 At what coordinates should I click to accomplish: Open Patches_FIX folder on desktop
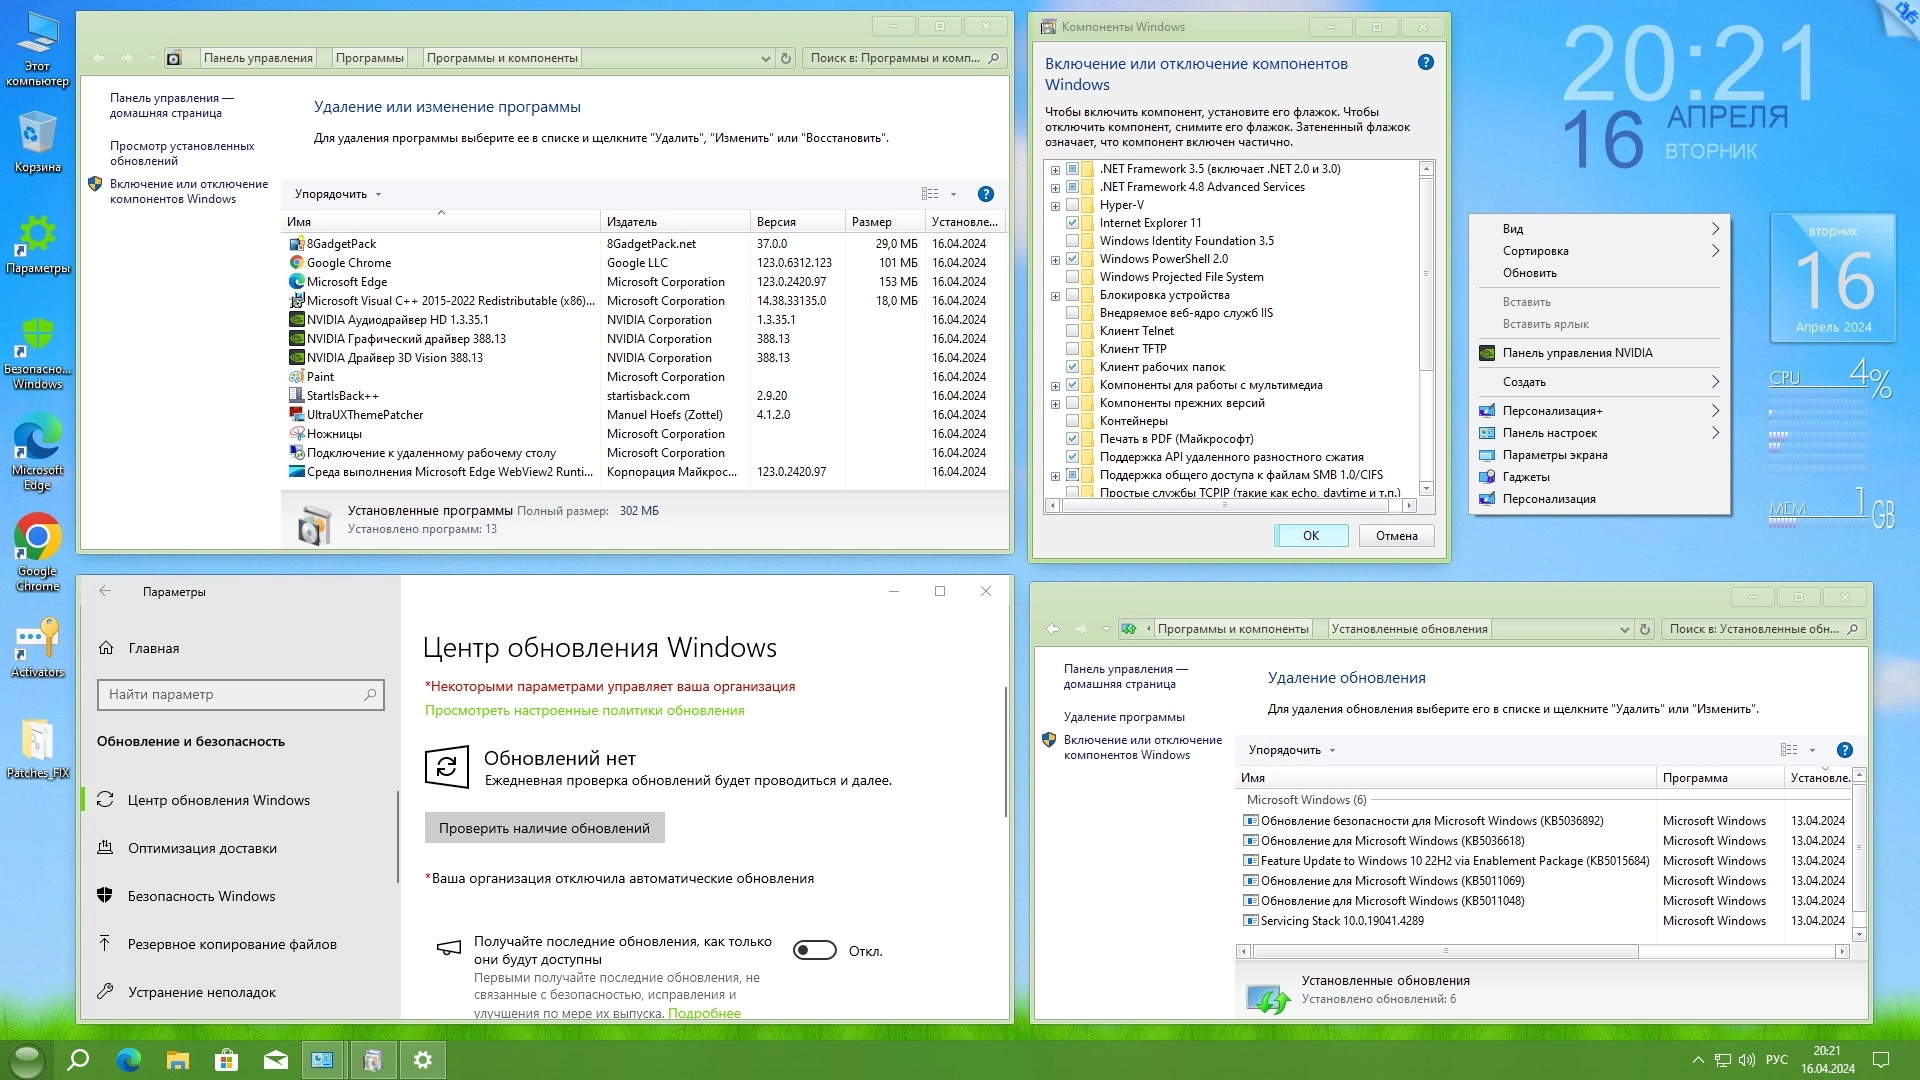pos(37,745)
